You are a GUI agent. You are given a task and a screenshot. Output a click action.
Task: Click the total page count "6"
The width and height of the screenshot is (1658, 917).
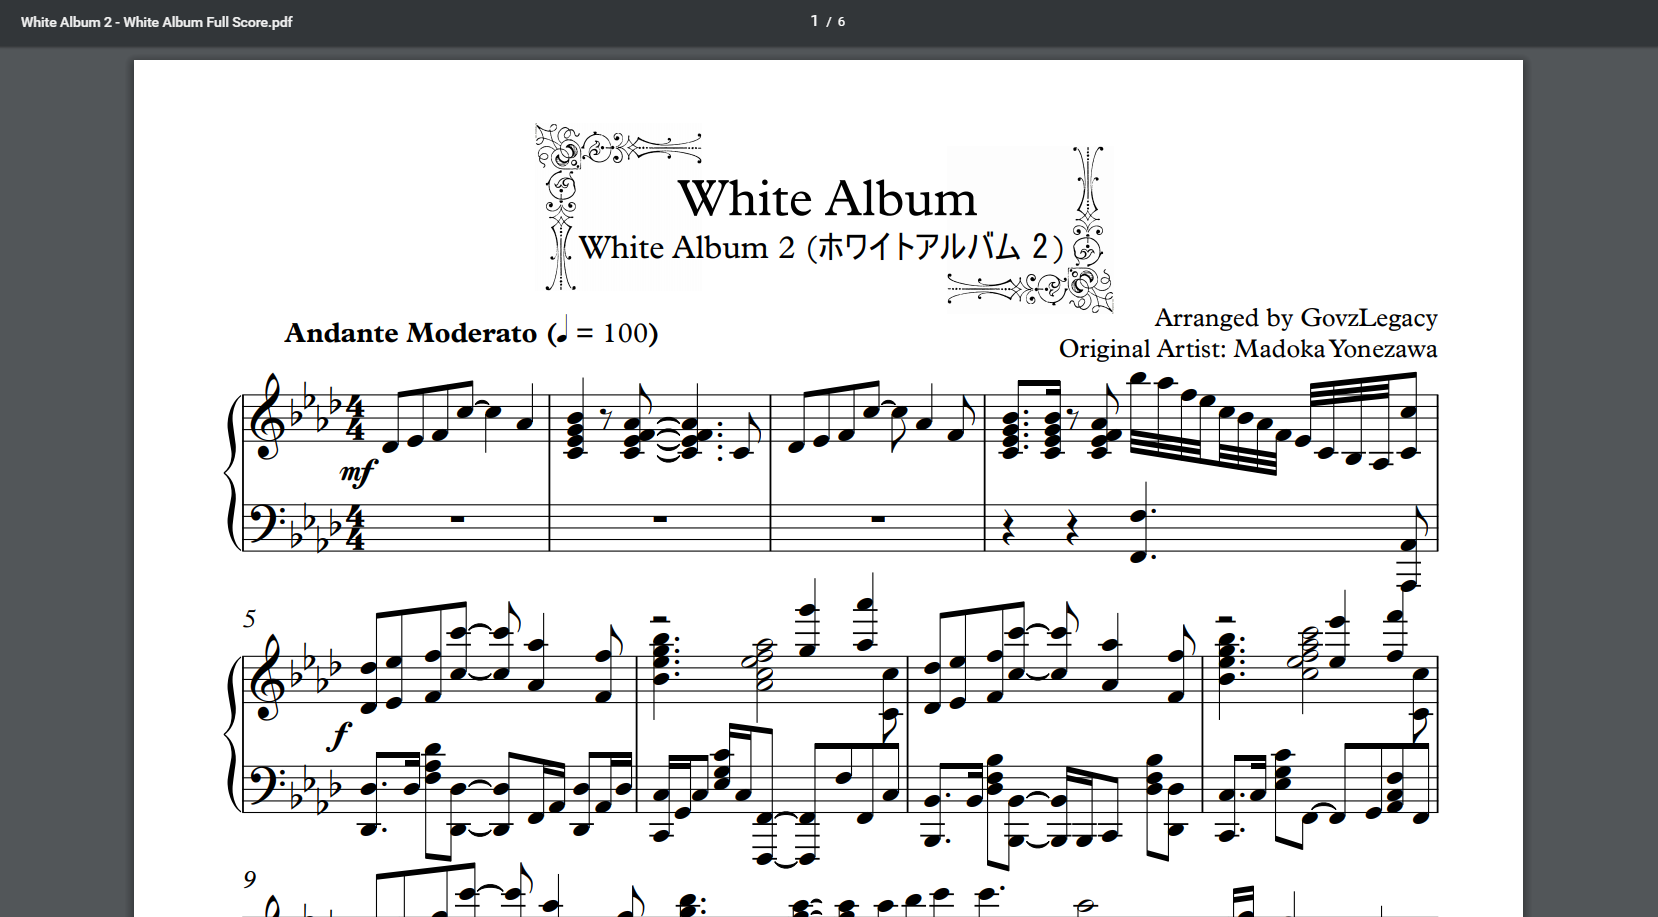[x=841, y=22]
